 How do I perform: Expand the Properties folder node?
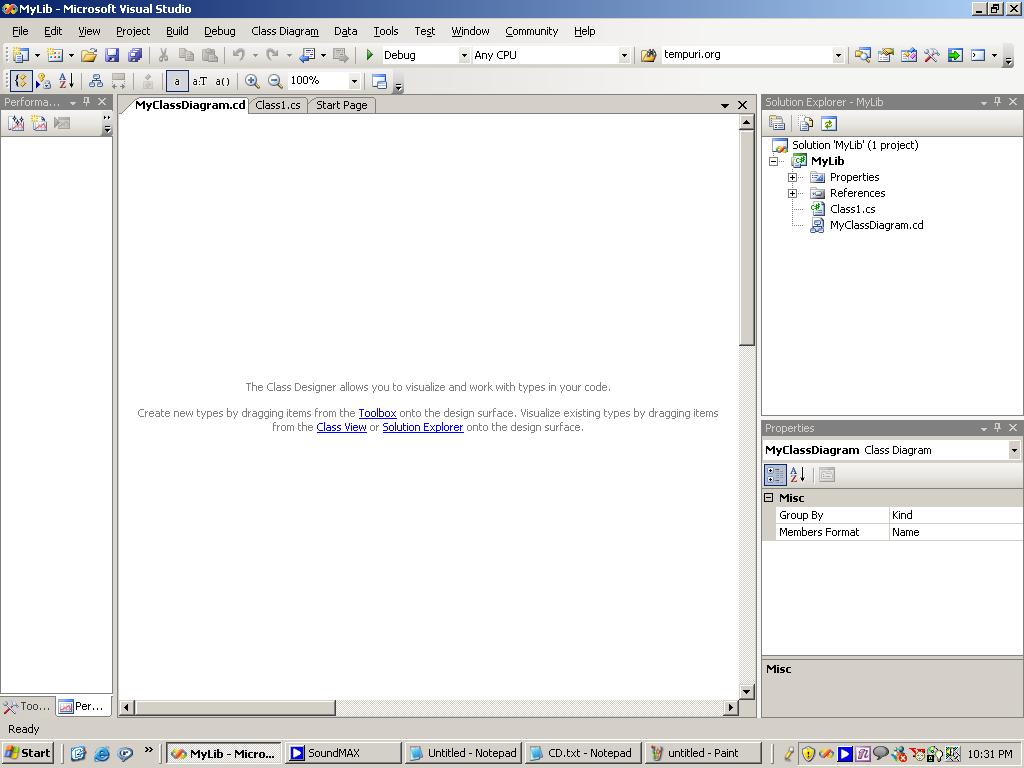click(x=792, y=178)
